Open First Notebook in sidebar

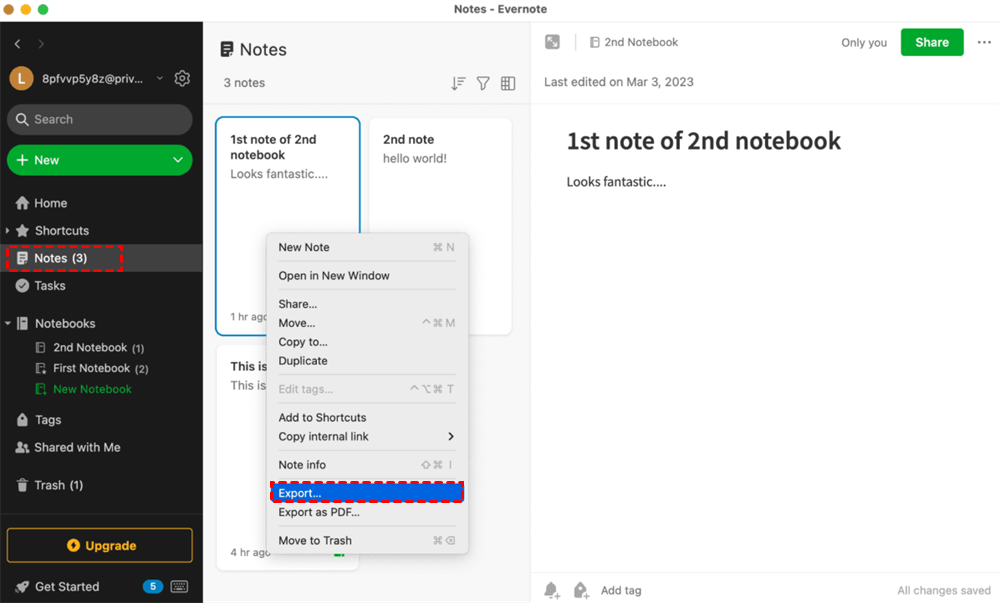click(92, 368)
